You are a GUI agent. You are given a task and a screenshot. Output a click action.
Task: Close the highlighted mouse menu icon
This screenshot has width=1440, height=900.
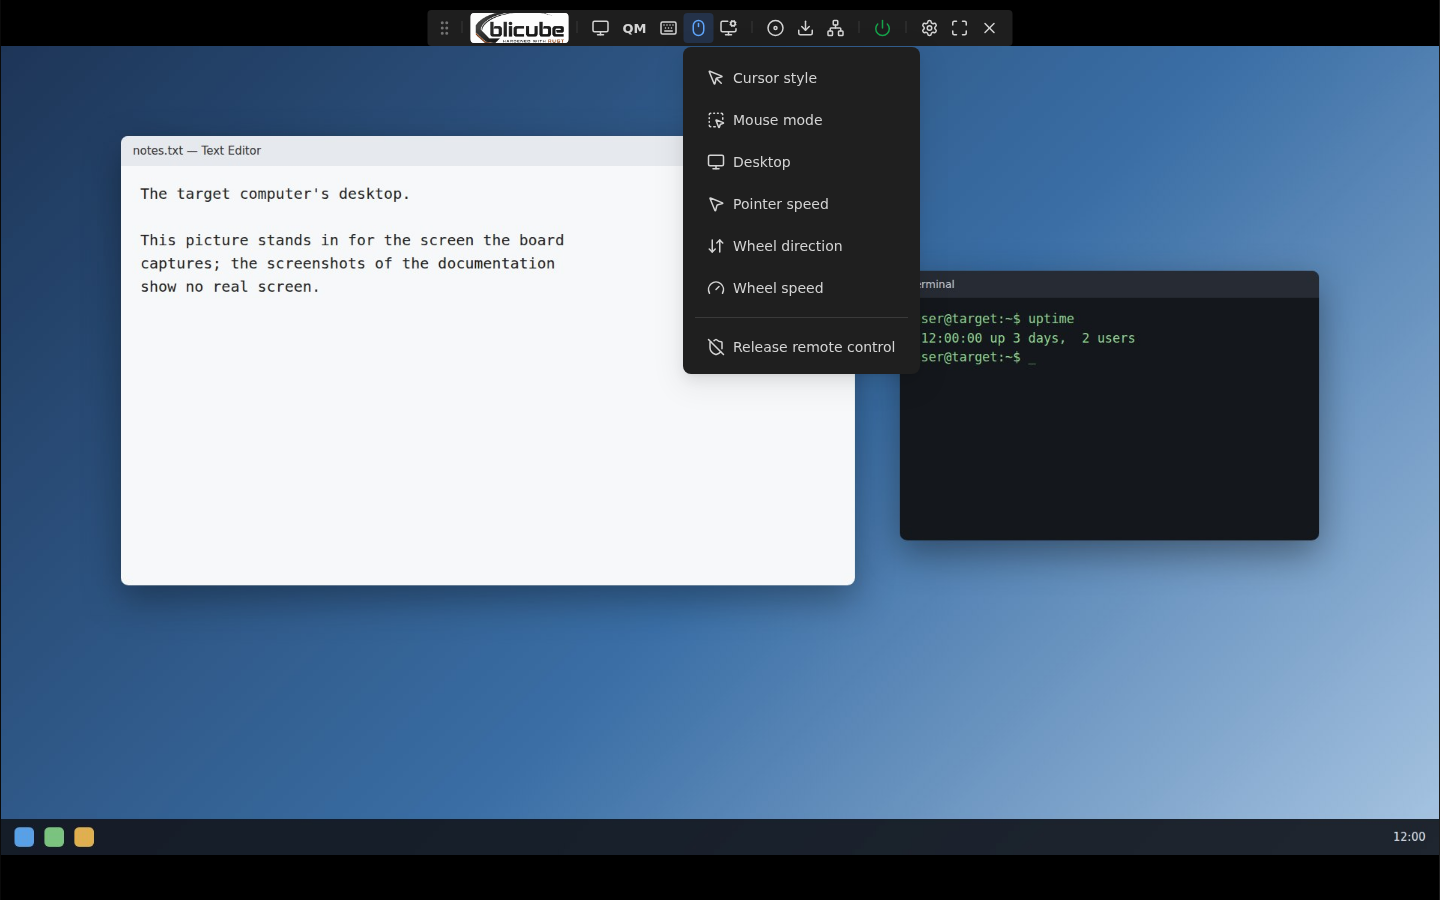(x=698, y=28)
